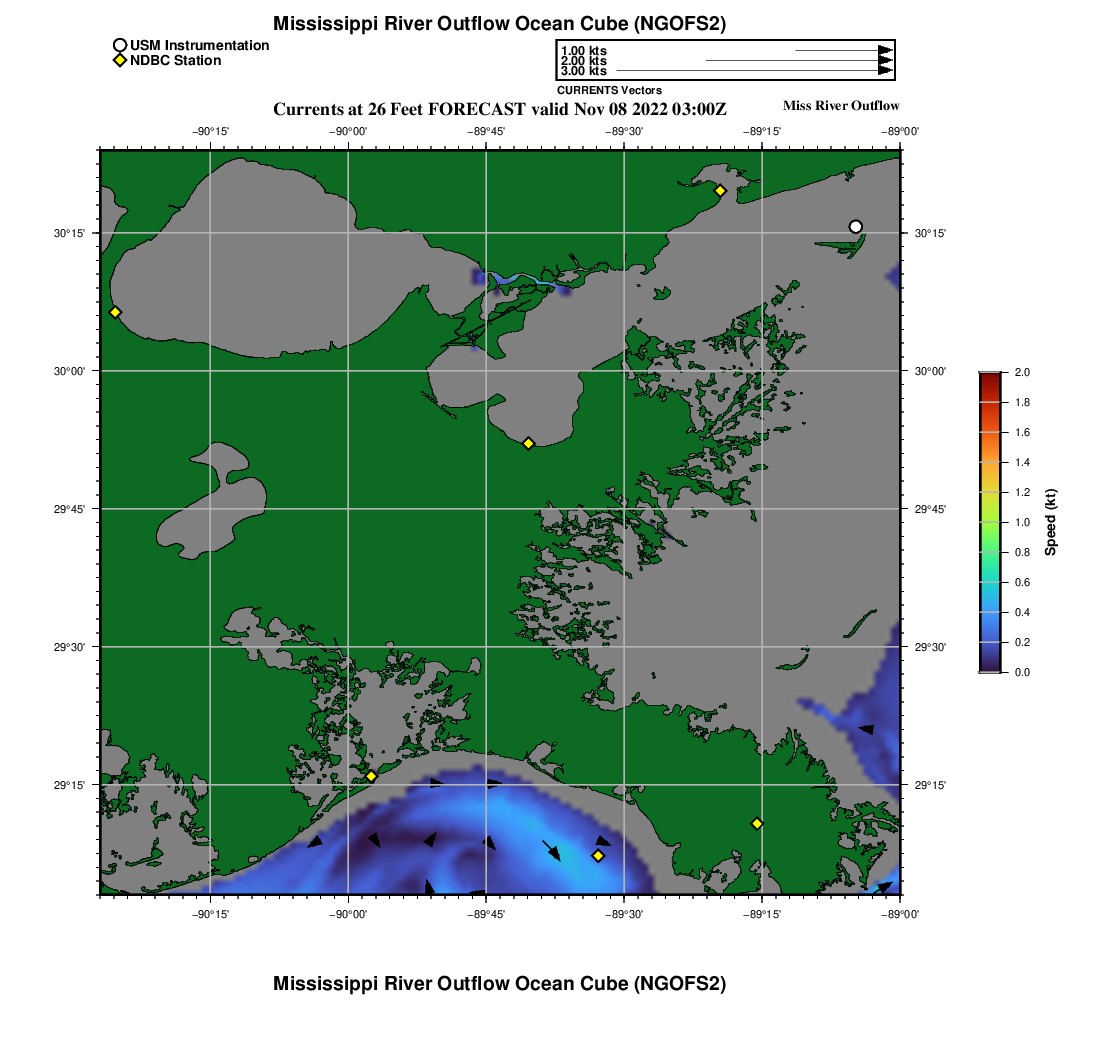This screenshot has height=1050, width=1100.
Task: Click the NDBC diamond on the far west lake shore
Action: click(x=115, y=312)
